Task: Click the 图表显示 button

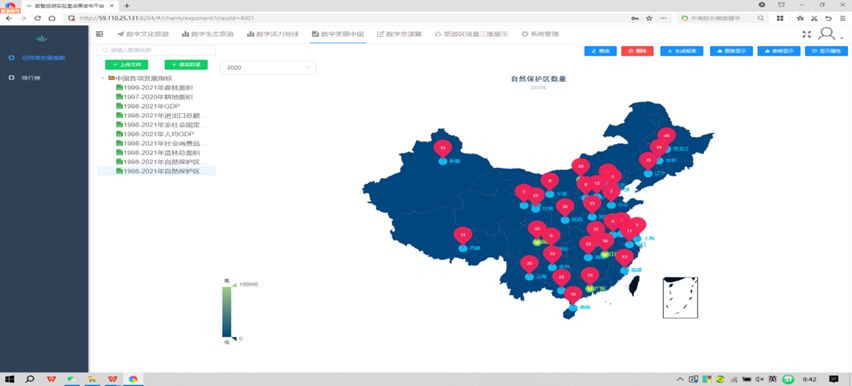Action: click(731, 51)
